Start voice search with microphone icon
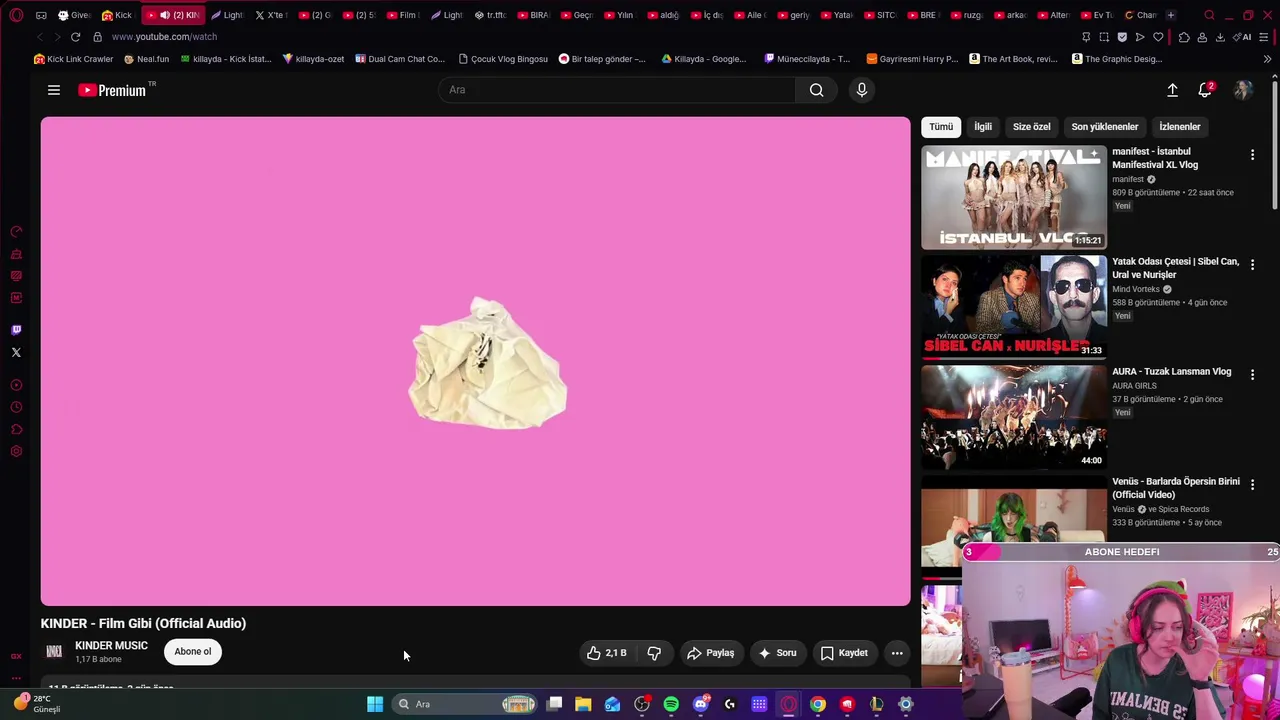1280x720 pixels. click(862, 90)
